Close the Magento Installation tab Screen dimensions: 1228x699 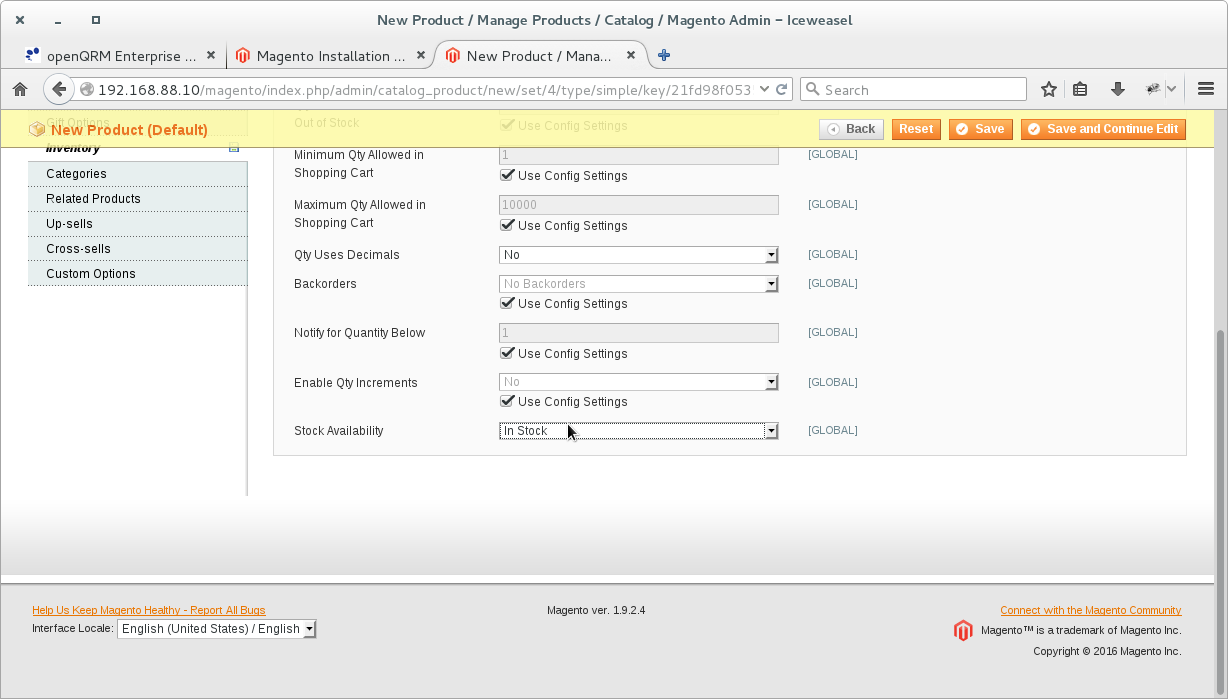[421, 56]
